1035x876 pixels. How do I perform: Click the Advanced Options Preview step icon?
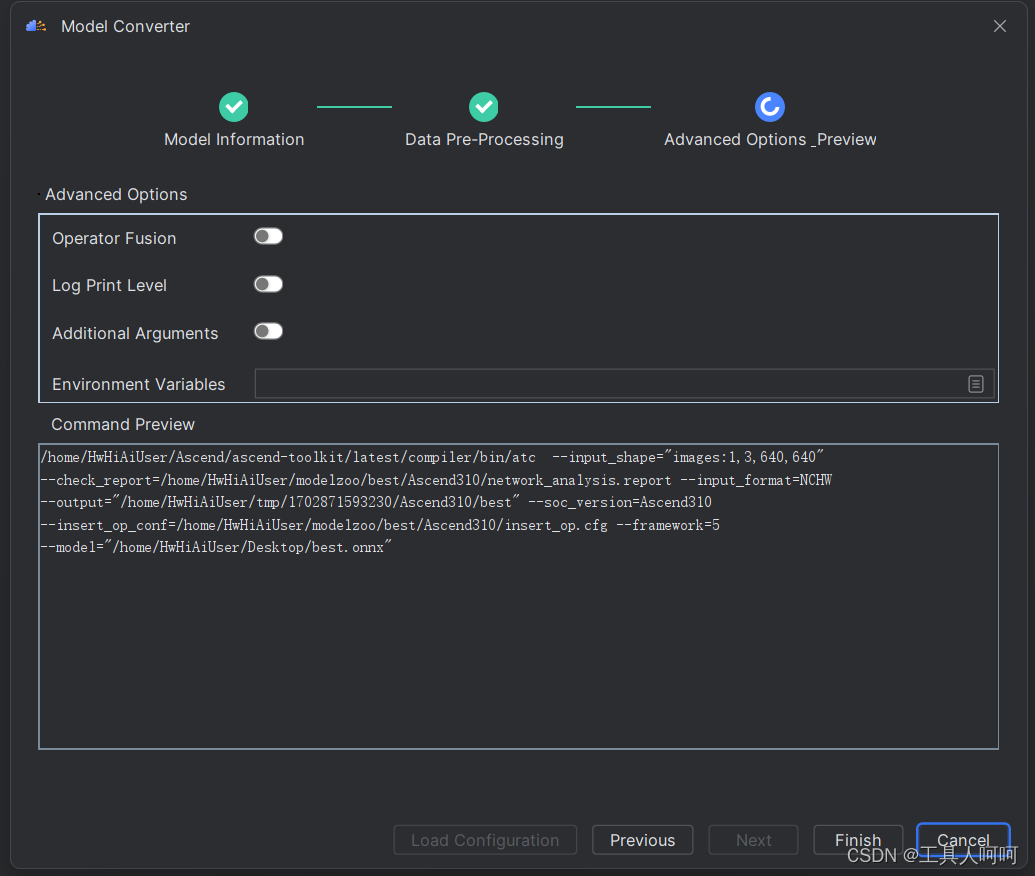770,107
